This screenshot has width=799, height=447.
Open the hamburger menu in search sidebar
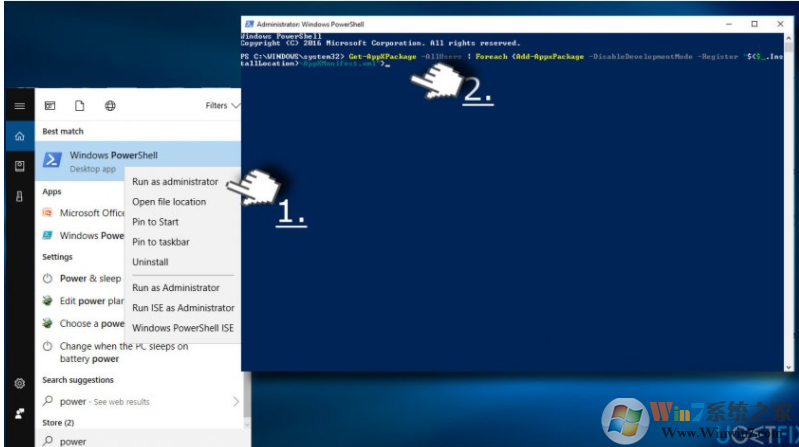point(19,106)
